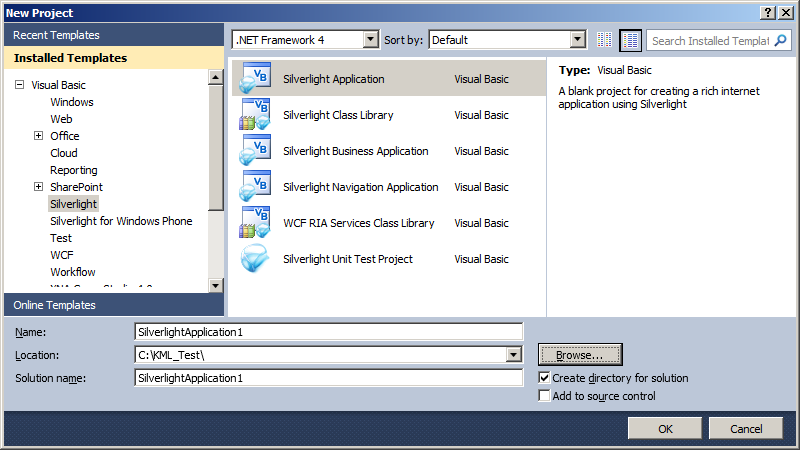Close the New Project dialog

point(786,13)
